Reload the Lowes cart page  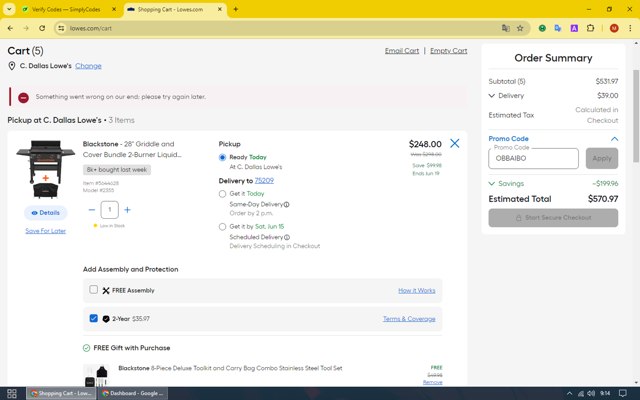click(x=42, y=28)
